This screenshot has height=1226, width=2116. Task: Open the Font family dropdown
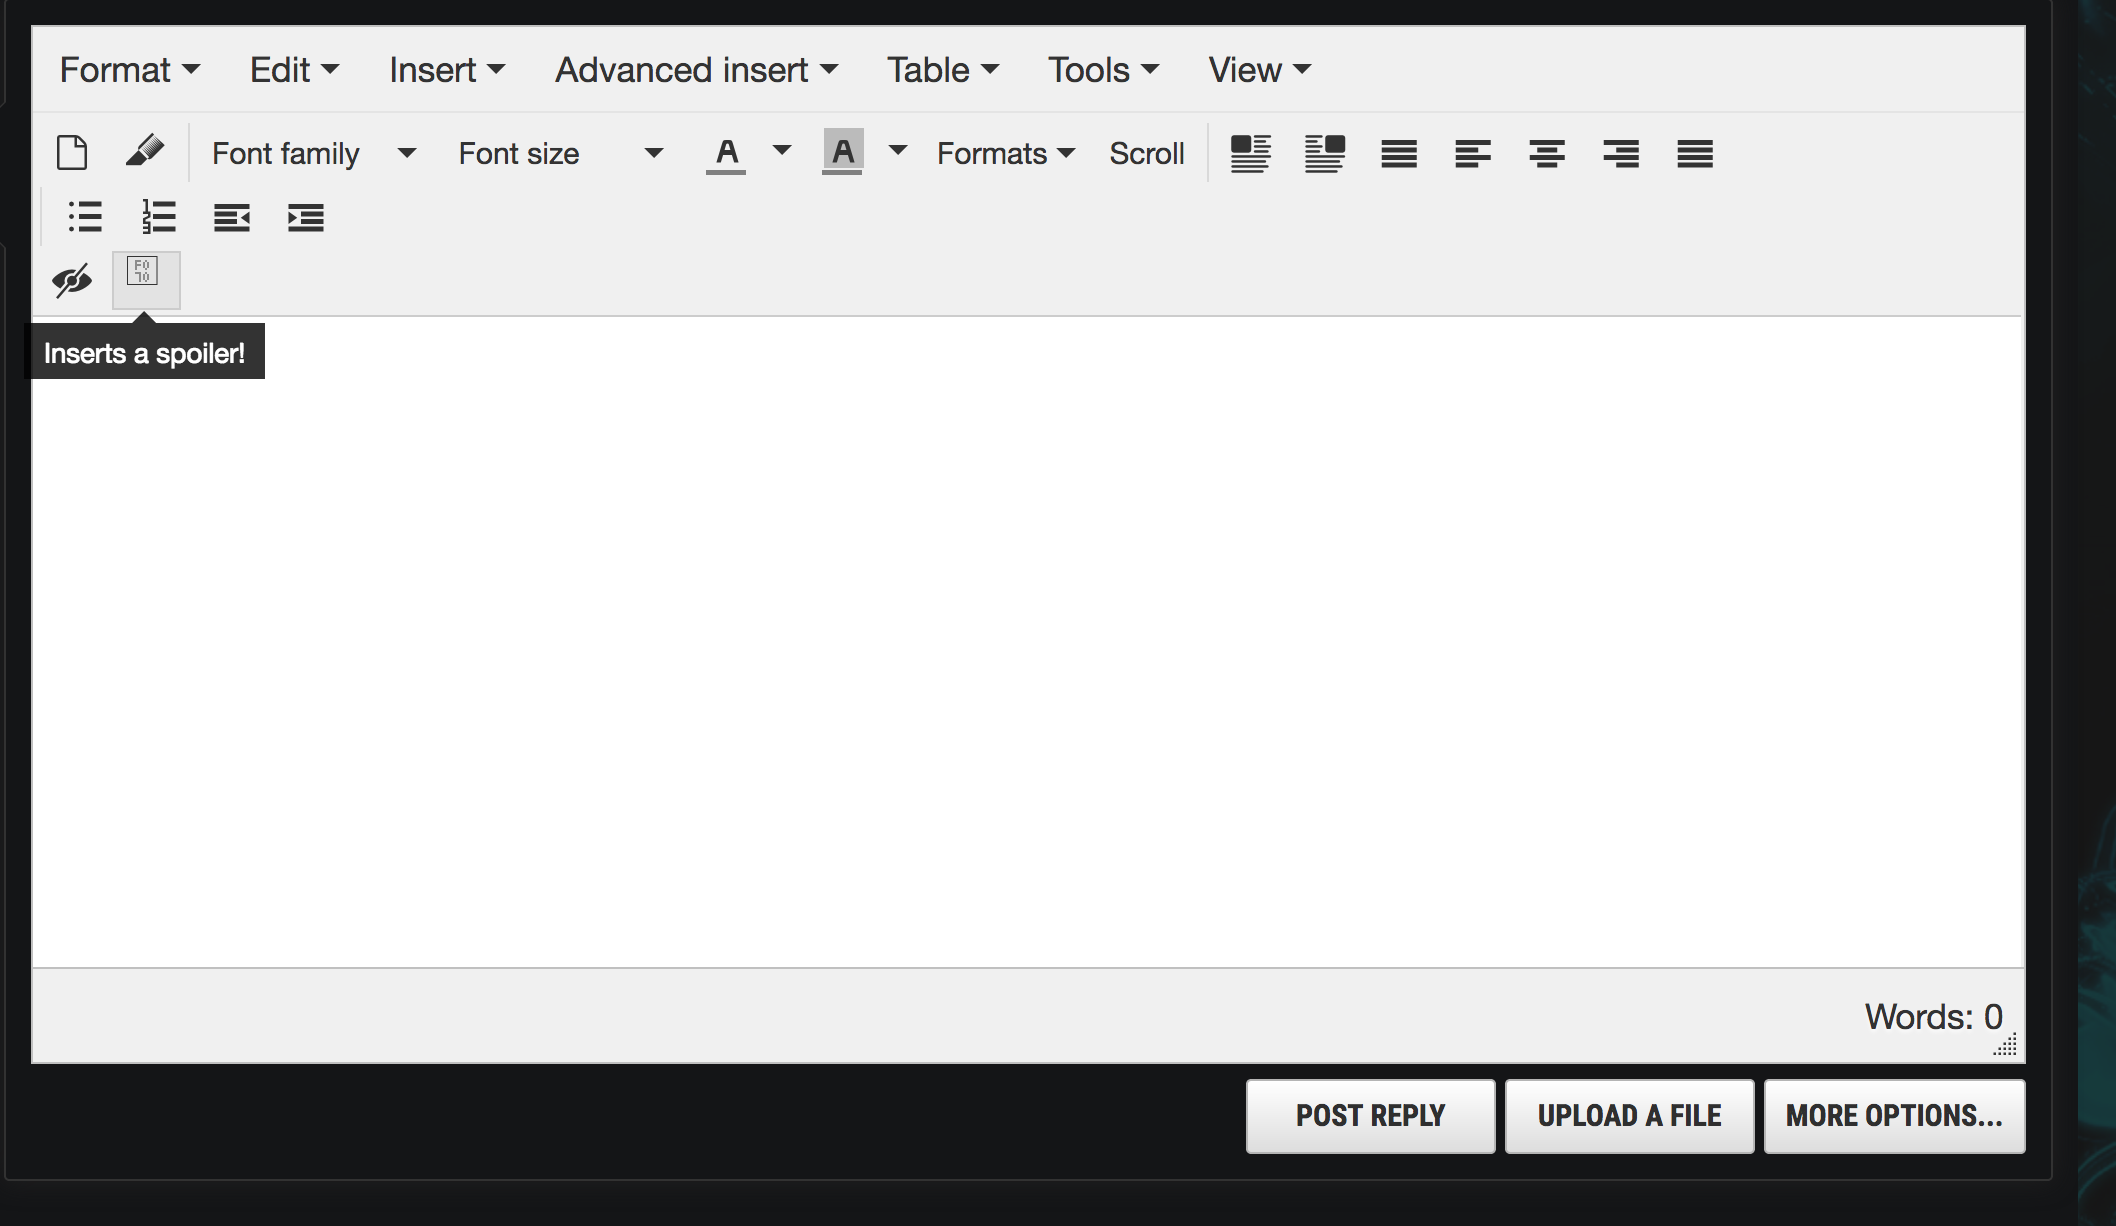(x=313, y=153)
